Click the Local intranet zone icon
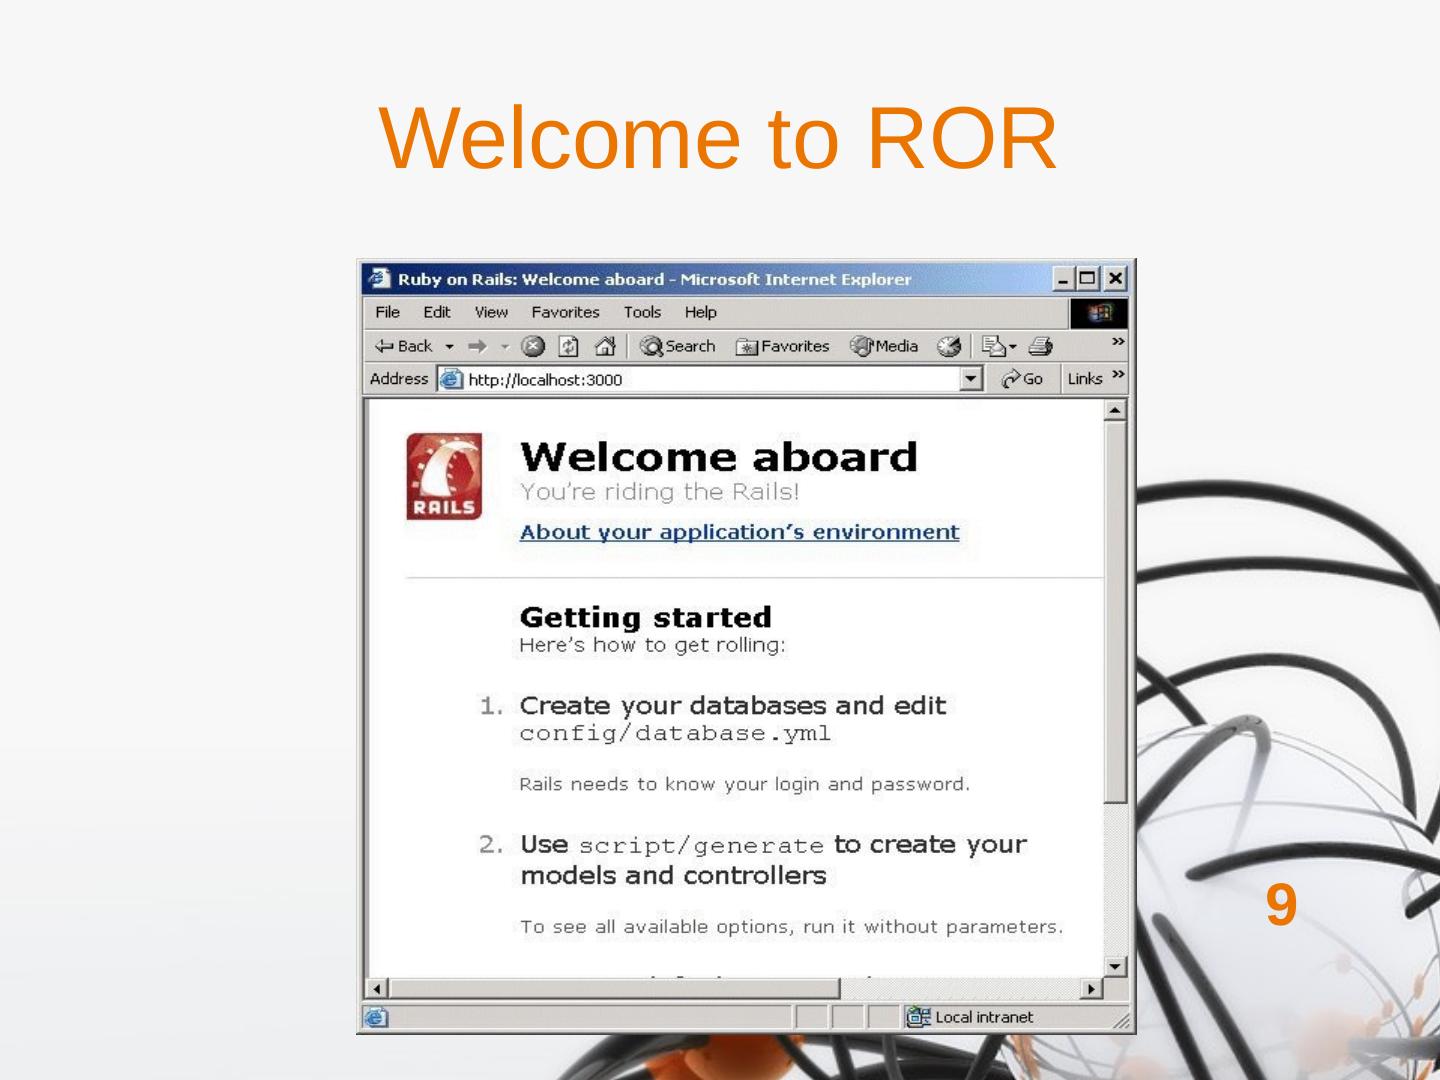This screenshot has width=1440, height=1080. (918, 1017)
